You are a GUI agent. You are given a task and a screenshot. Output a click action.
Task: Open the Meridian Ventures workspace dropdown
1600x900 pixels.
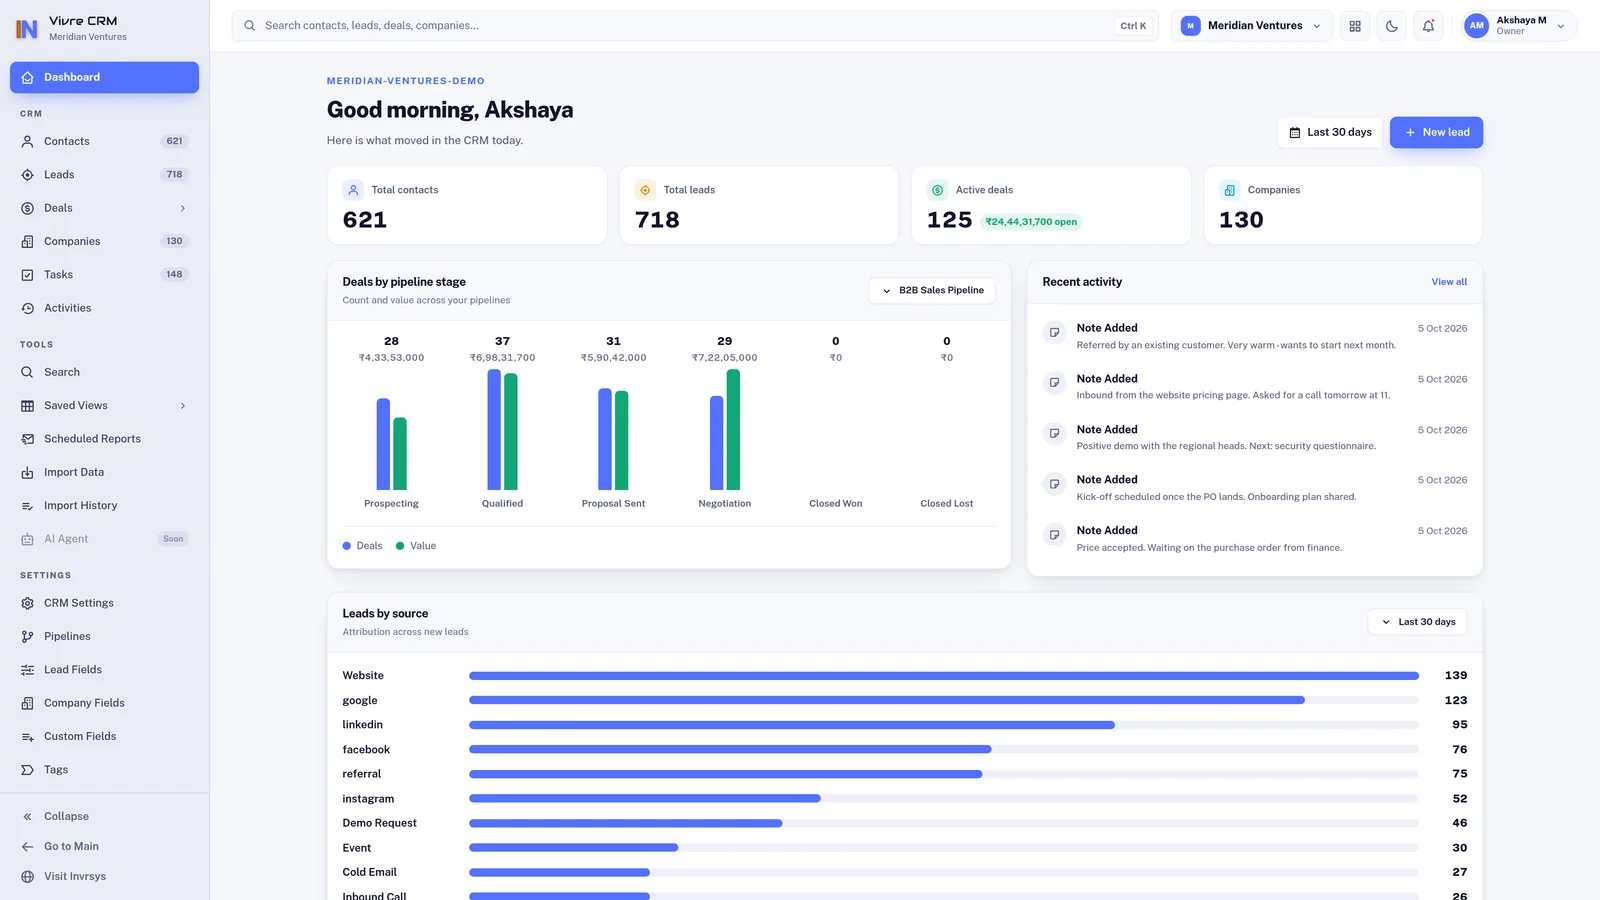[1251, 26]
